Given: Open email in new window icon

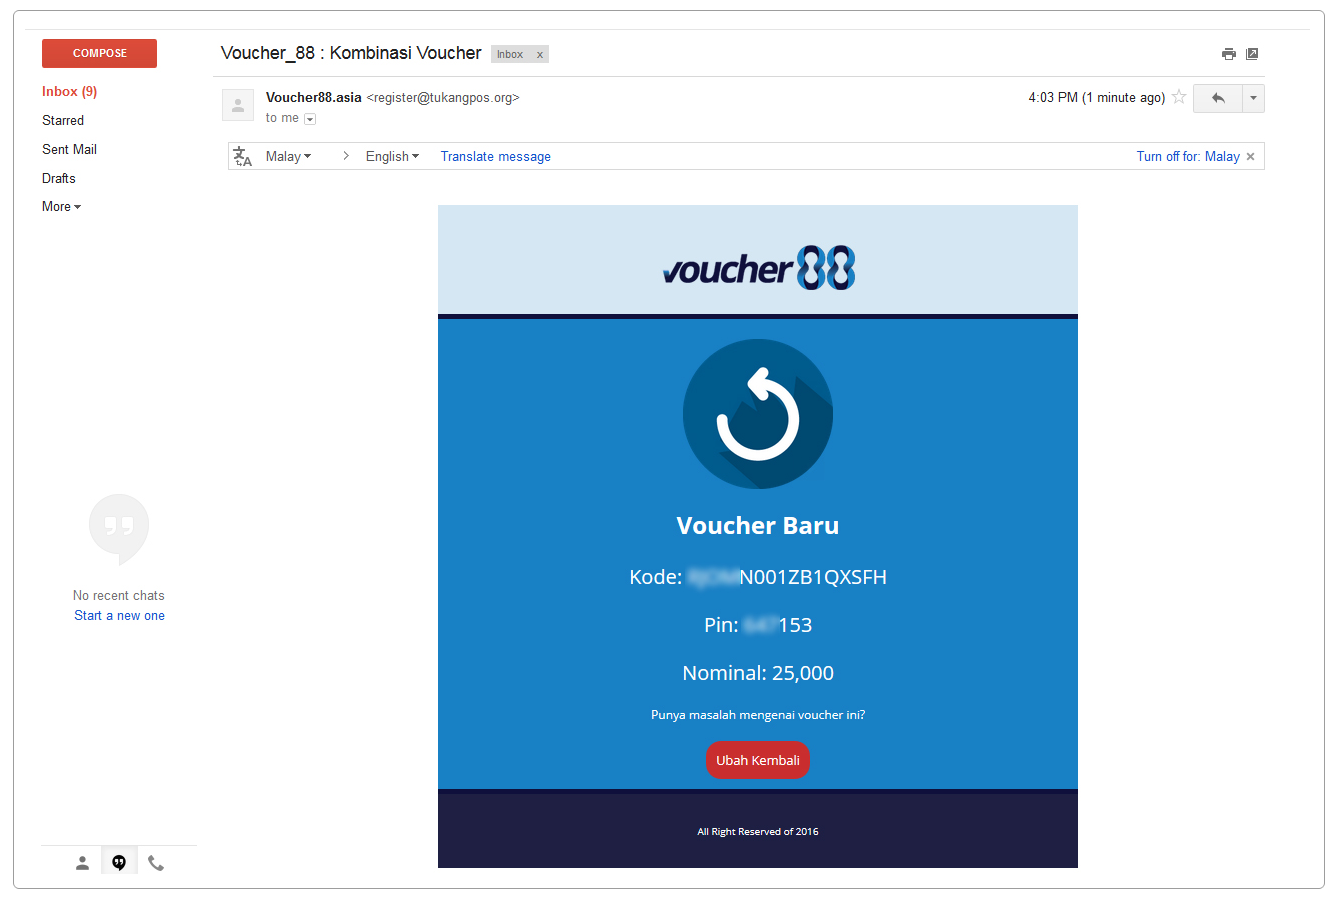Looking at the screenshot, I should point(1252,54).
